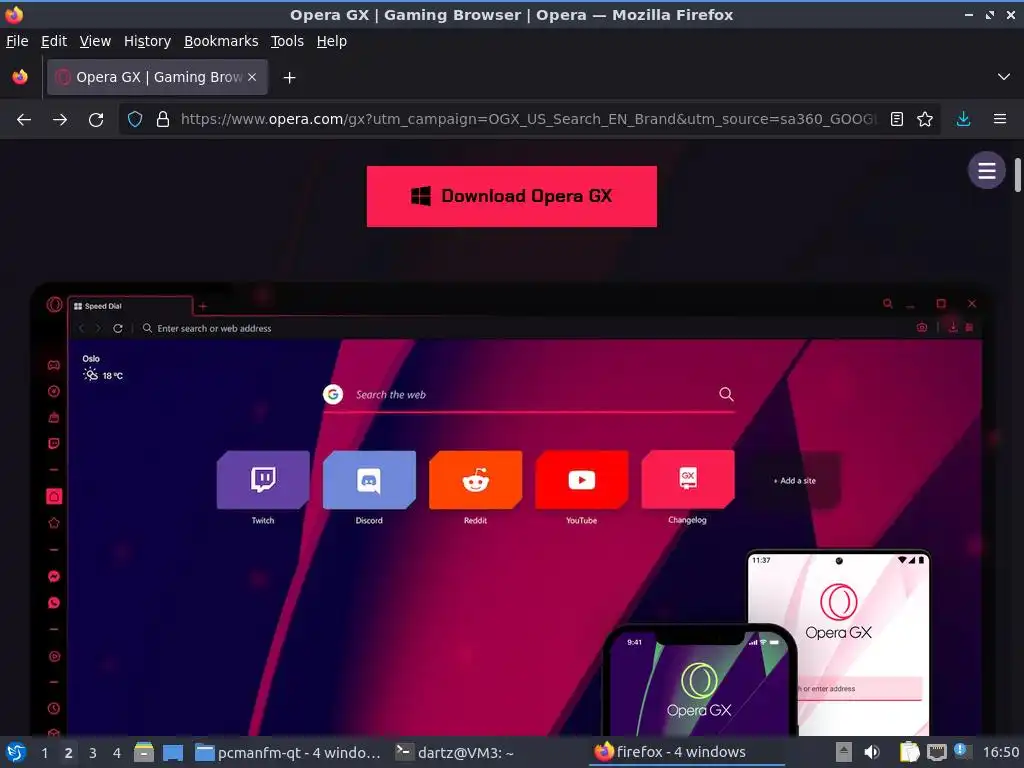
Task: Open the Tools menu
Action: (287, 41)
